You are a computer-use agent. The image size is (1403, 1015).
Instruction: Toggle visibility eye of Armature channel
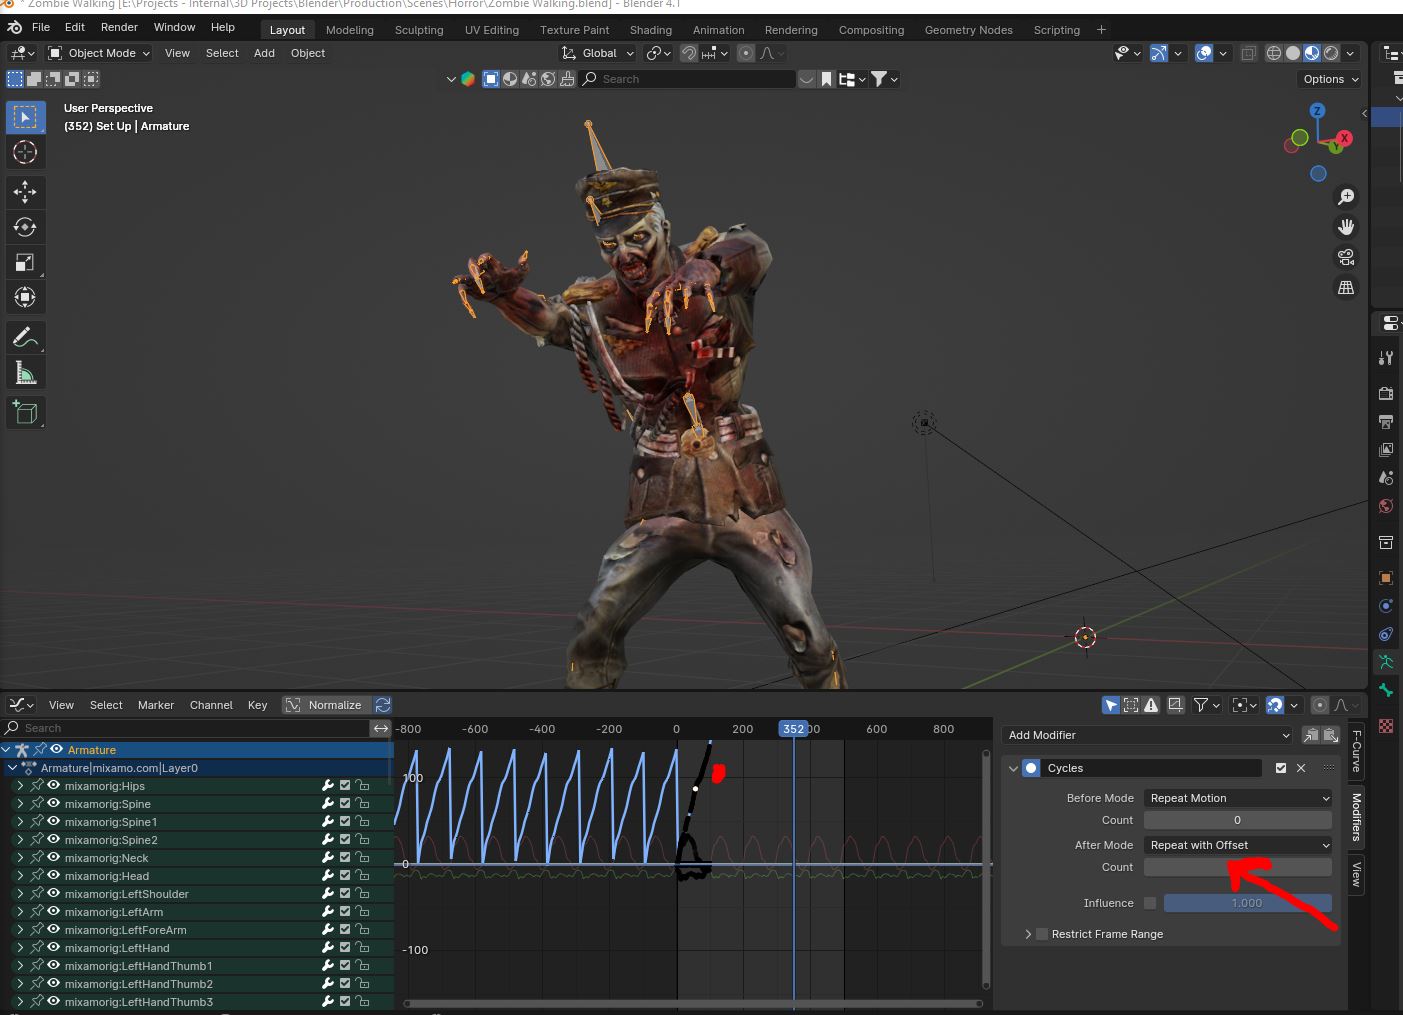pos(57,749)
